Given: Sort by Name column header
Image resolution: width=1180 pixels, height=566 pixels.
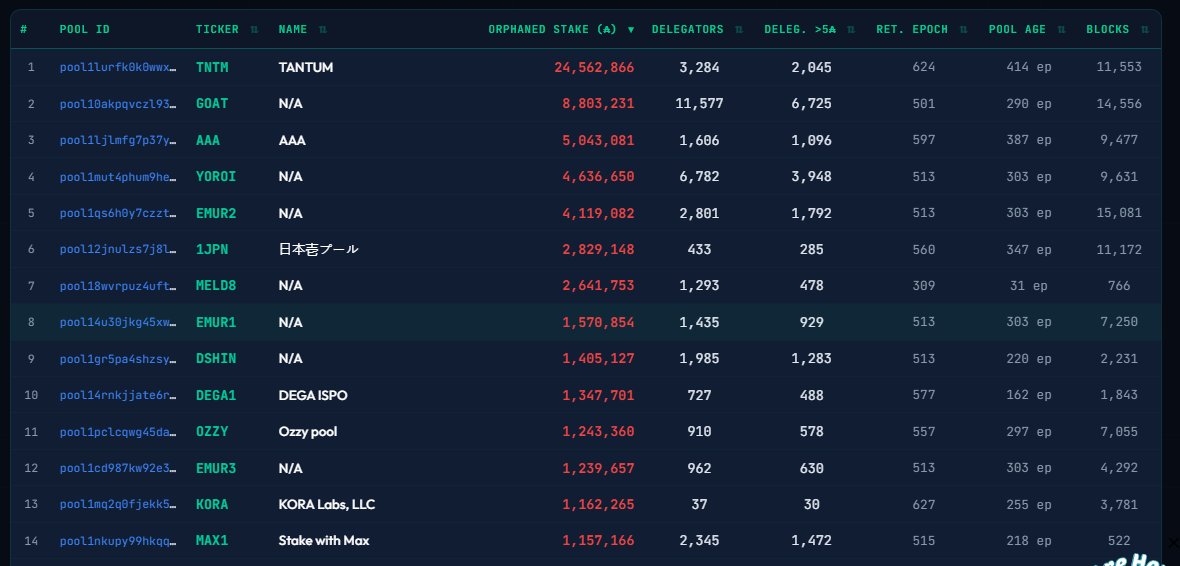Looking at the screenshot, I should tap(303, 29).
